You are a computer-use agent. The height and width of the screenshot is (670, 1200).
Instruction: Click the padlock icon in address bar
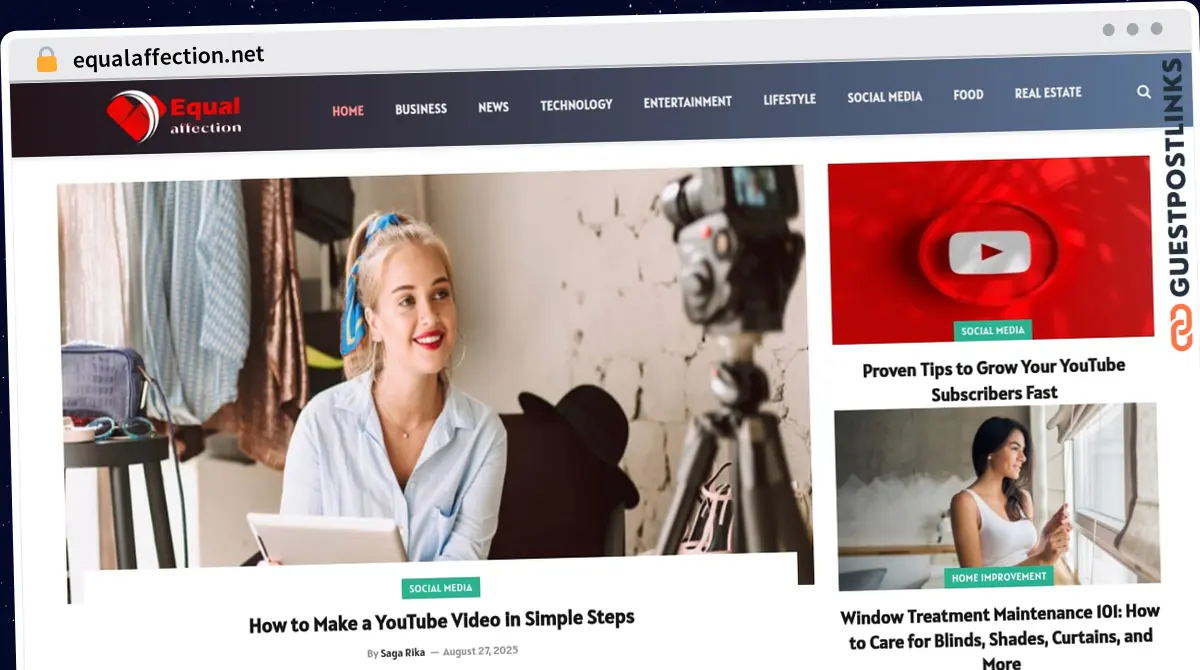pyautogui.click(x=47, y=60)
